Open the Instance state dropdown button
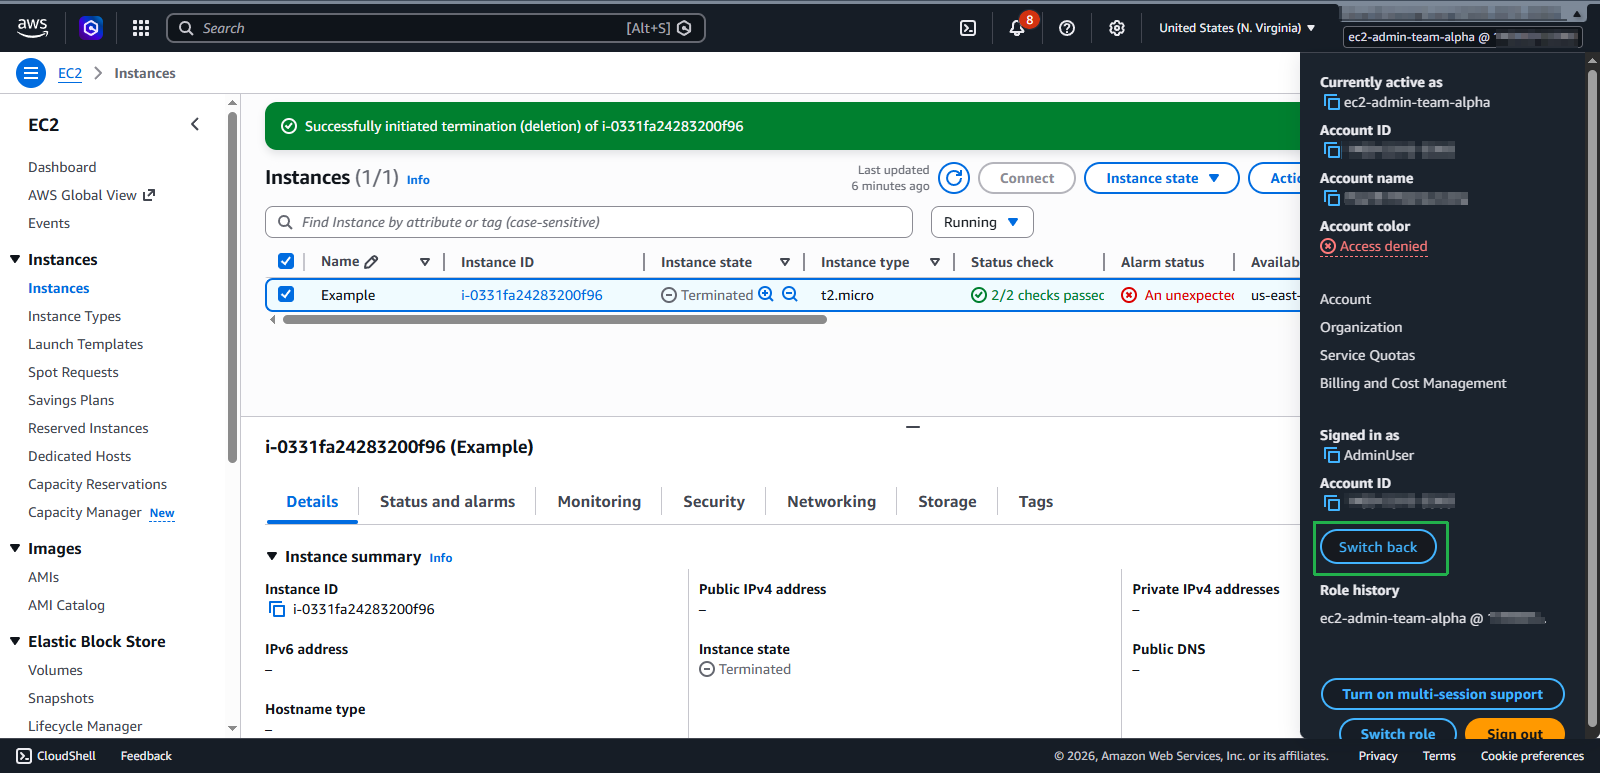The image size is (1600, 773). [x=1162, y=178]
